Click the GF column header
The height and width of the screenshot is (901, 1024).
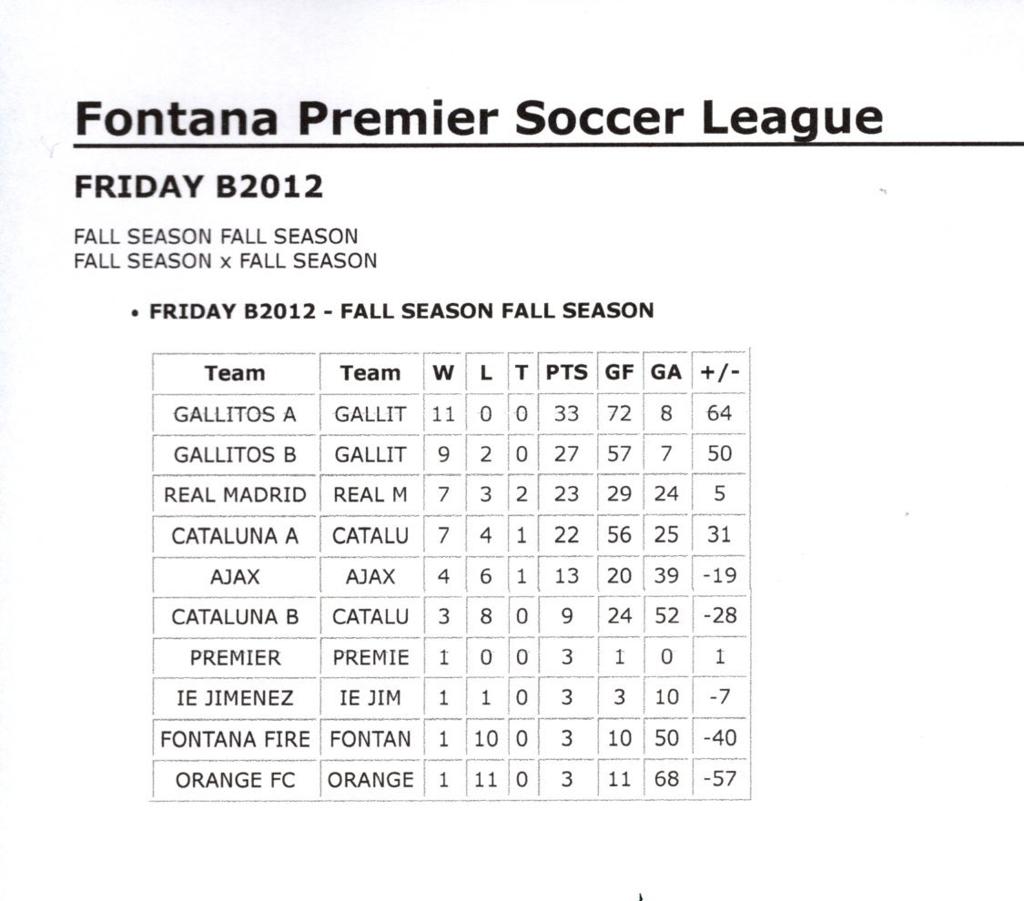click(619, 373)
